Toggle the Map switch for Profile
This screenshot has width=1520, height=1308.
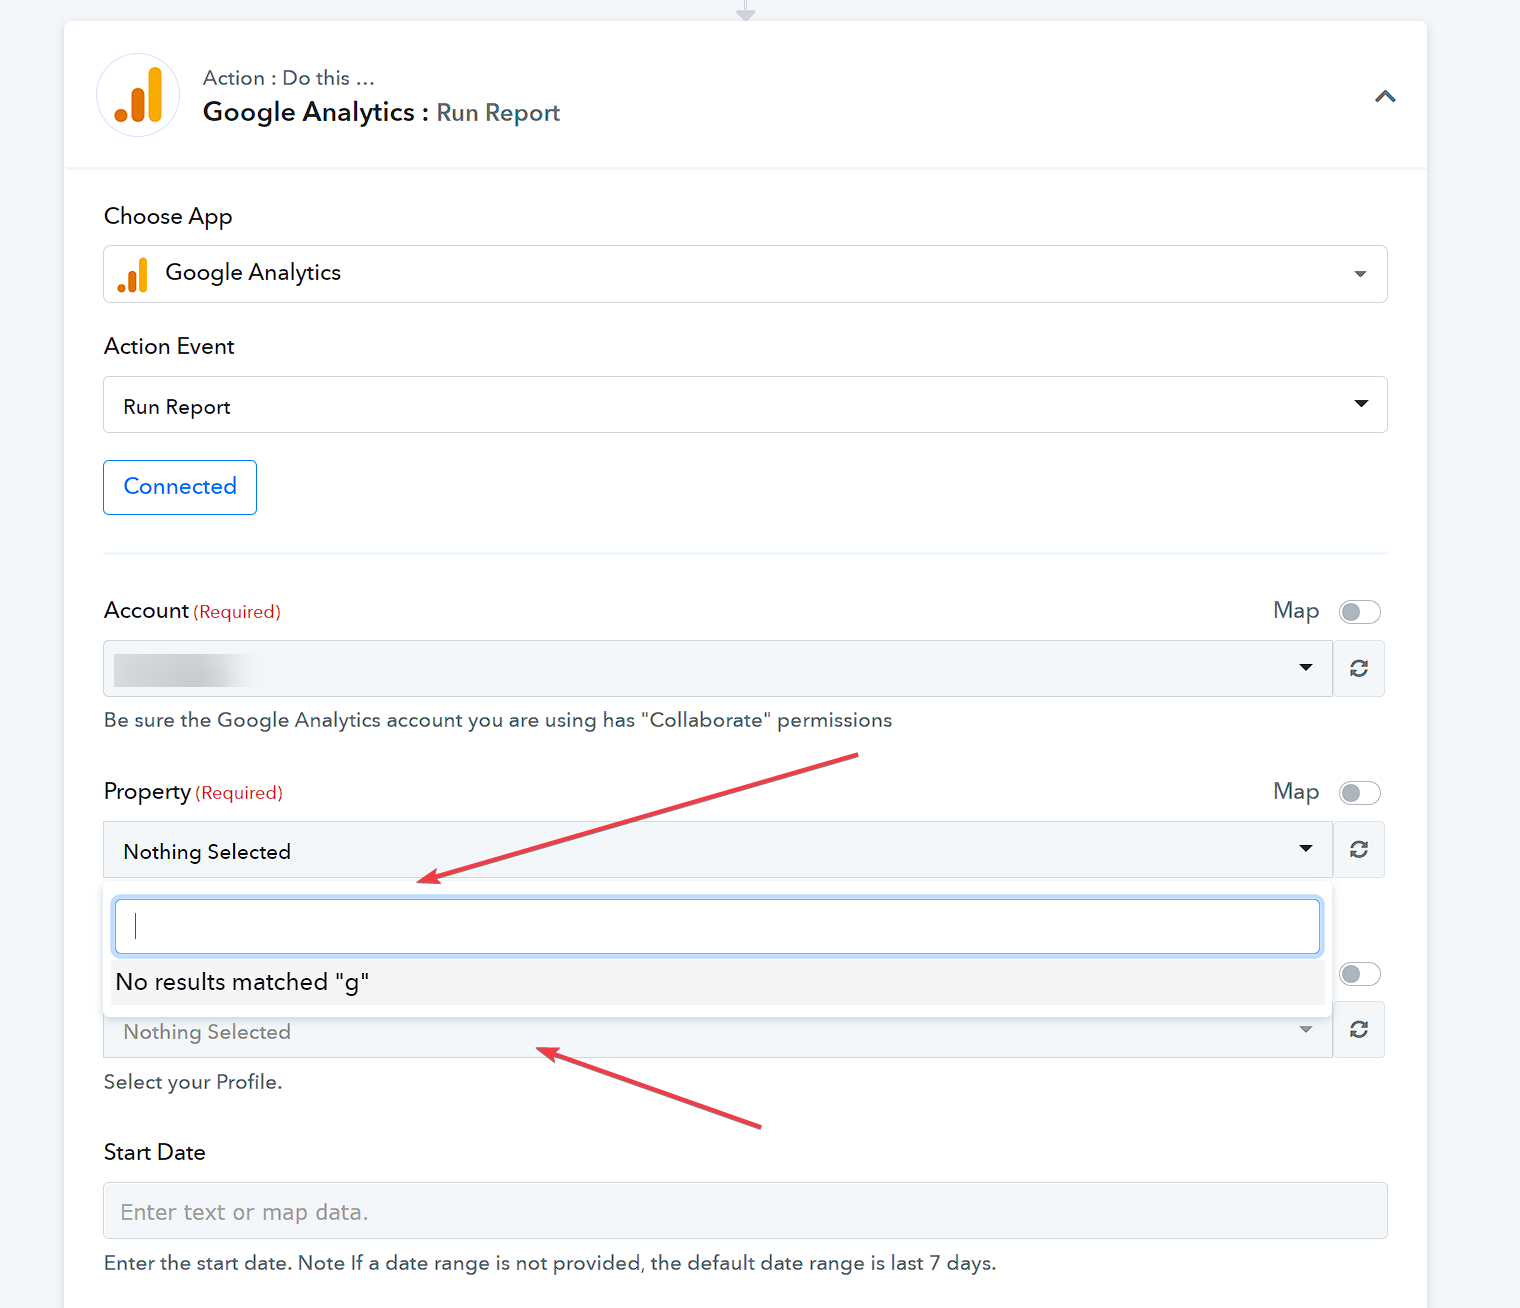[1359, 974]
